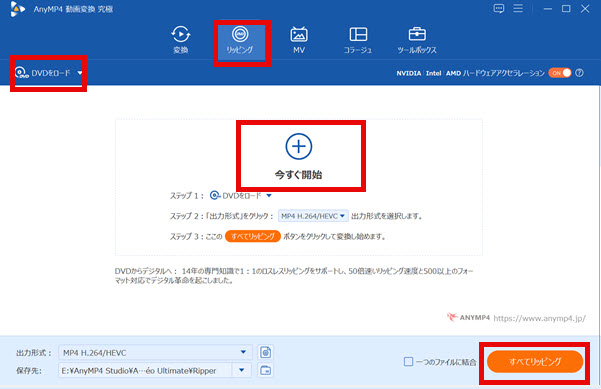The width and height of the screenshot is (601, 389).
Task: Click the ステップ3 すべてリッピング orange pill
Action: pos(253,236)
